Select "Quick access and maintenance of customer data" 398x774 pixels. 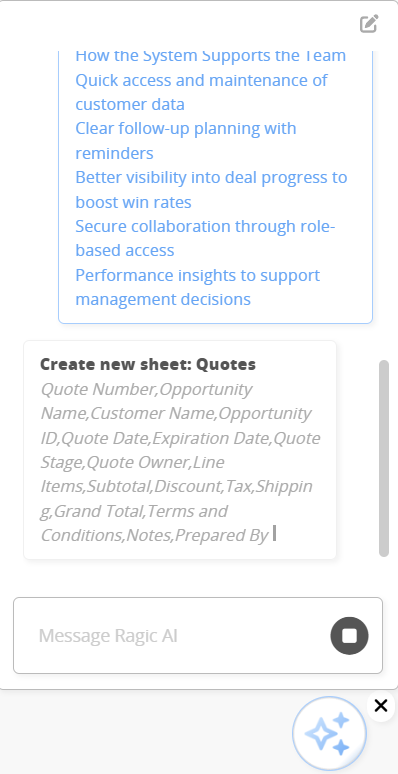pos(201,92)
